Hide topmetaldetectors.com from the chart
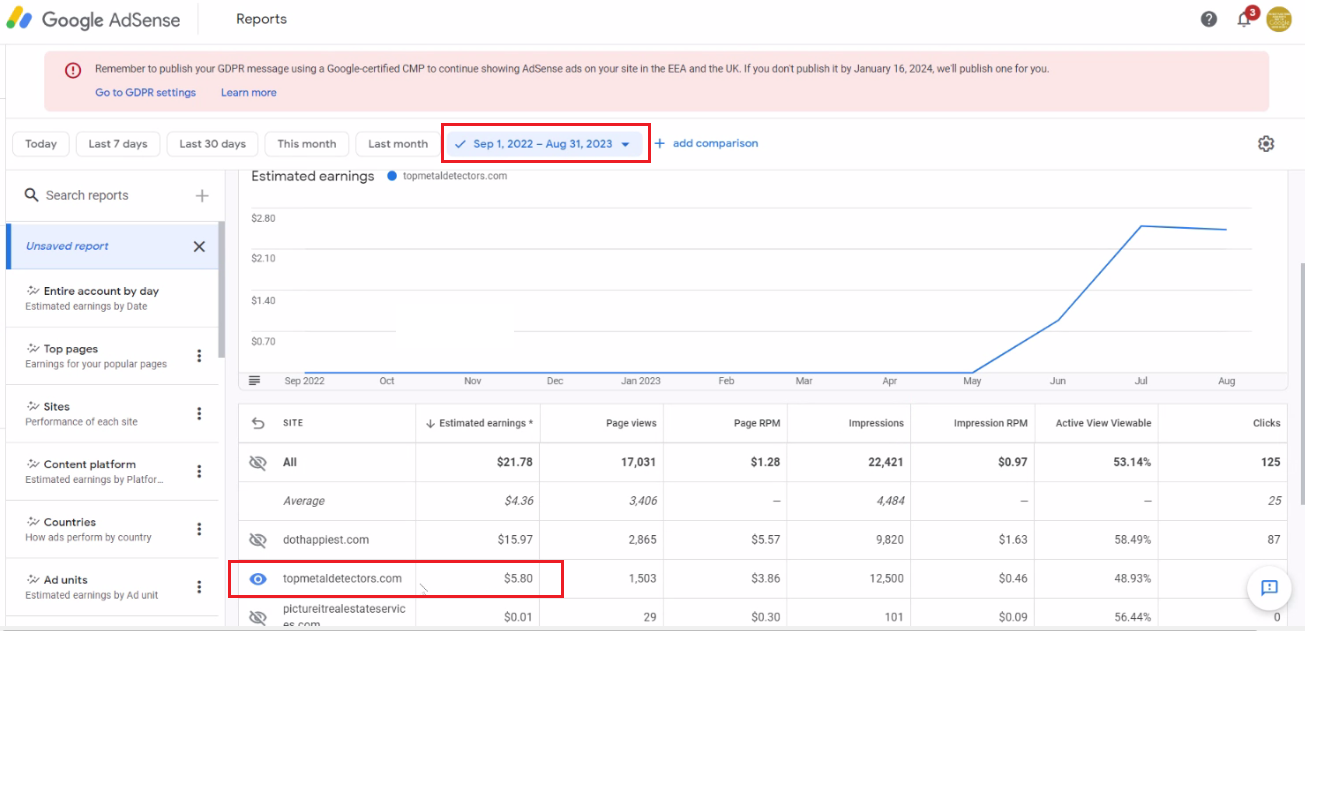 coord(258,578)
